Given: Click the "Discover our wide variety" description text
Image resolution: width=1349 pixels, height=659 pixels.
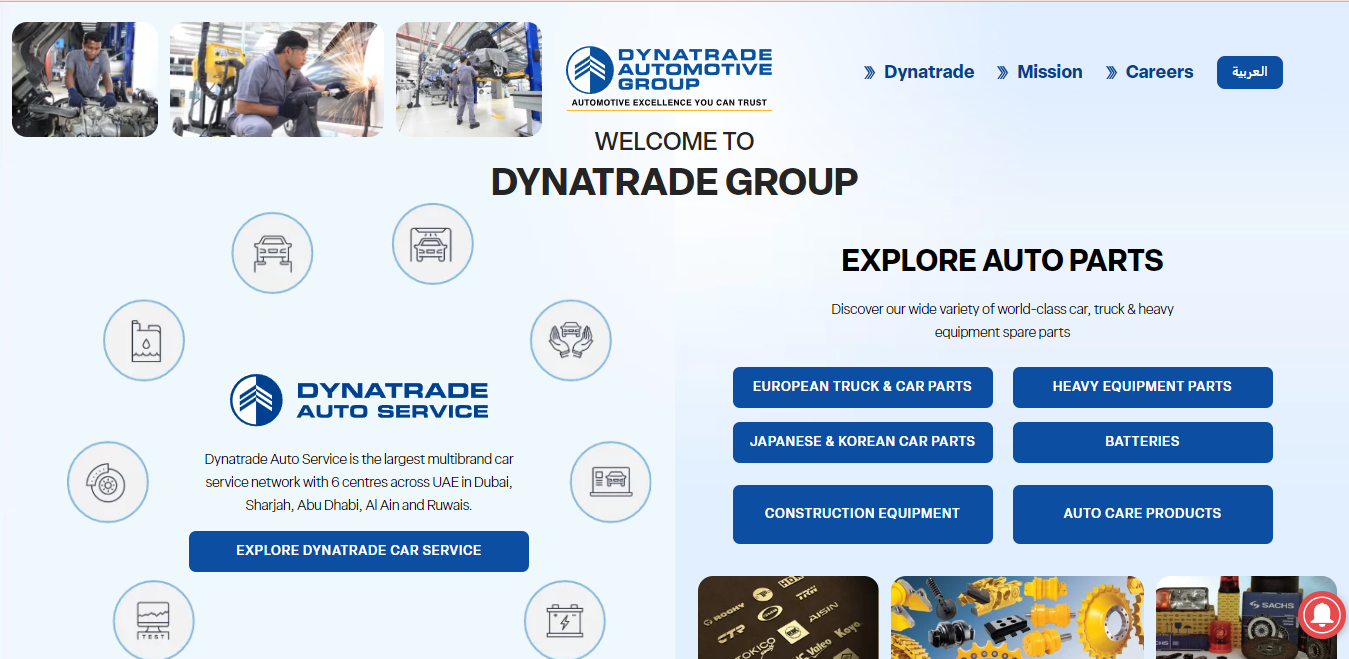Looking at the screenshot, I should [x=1003, y=320].
